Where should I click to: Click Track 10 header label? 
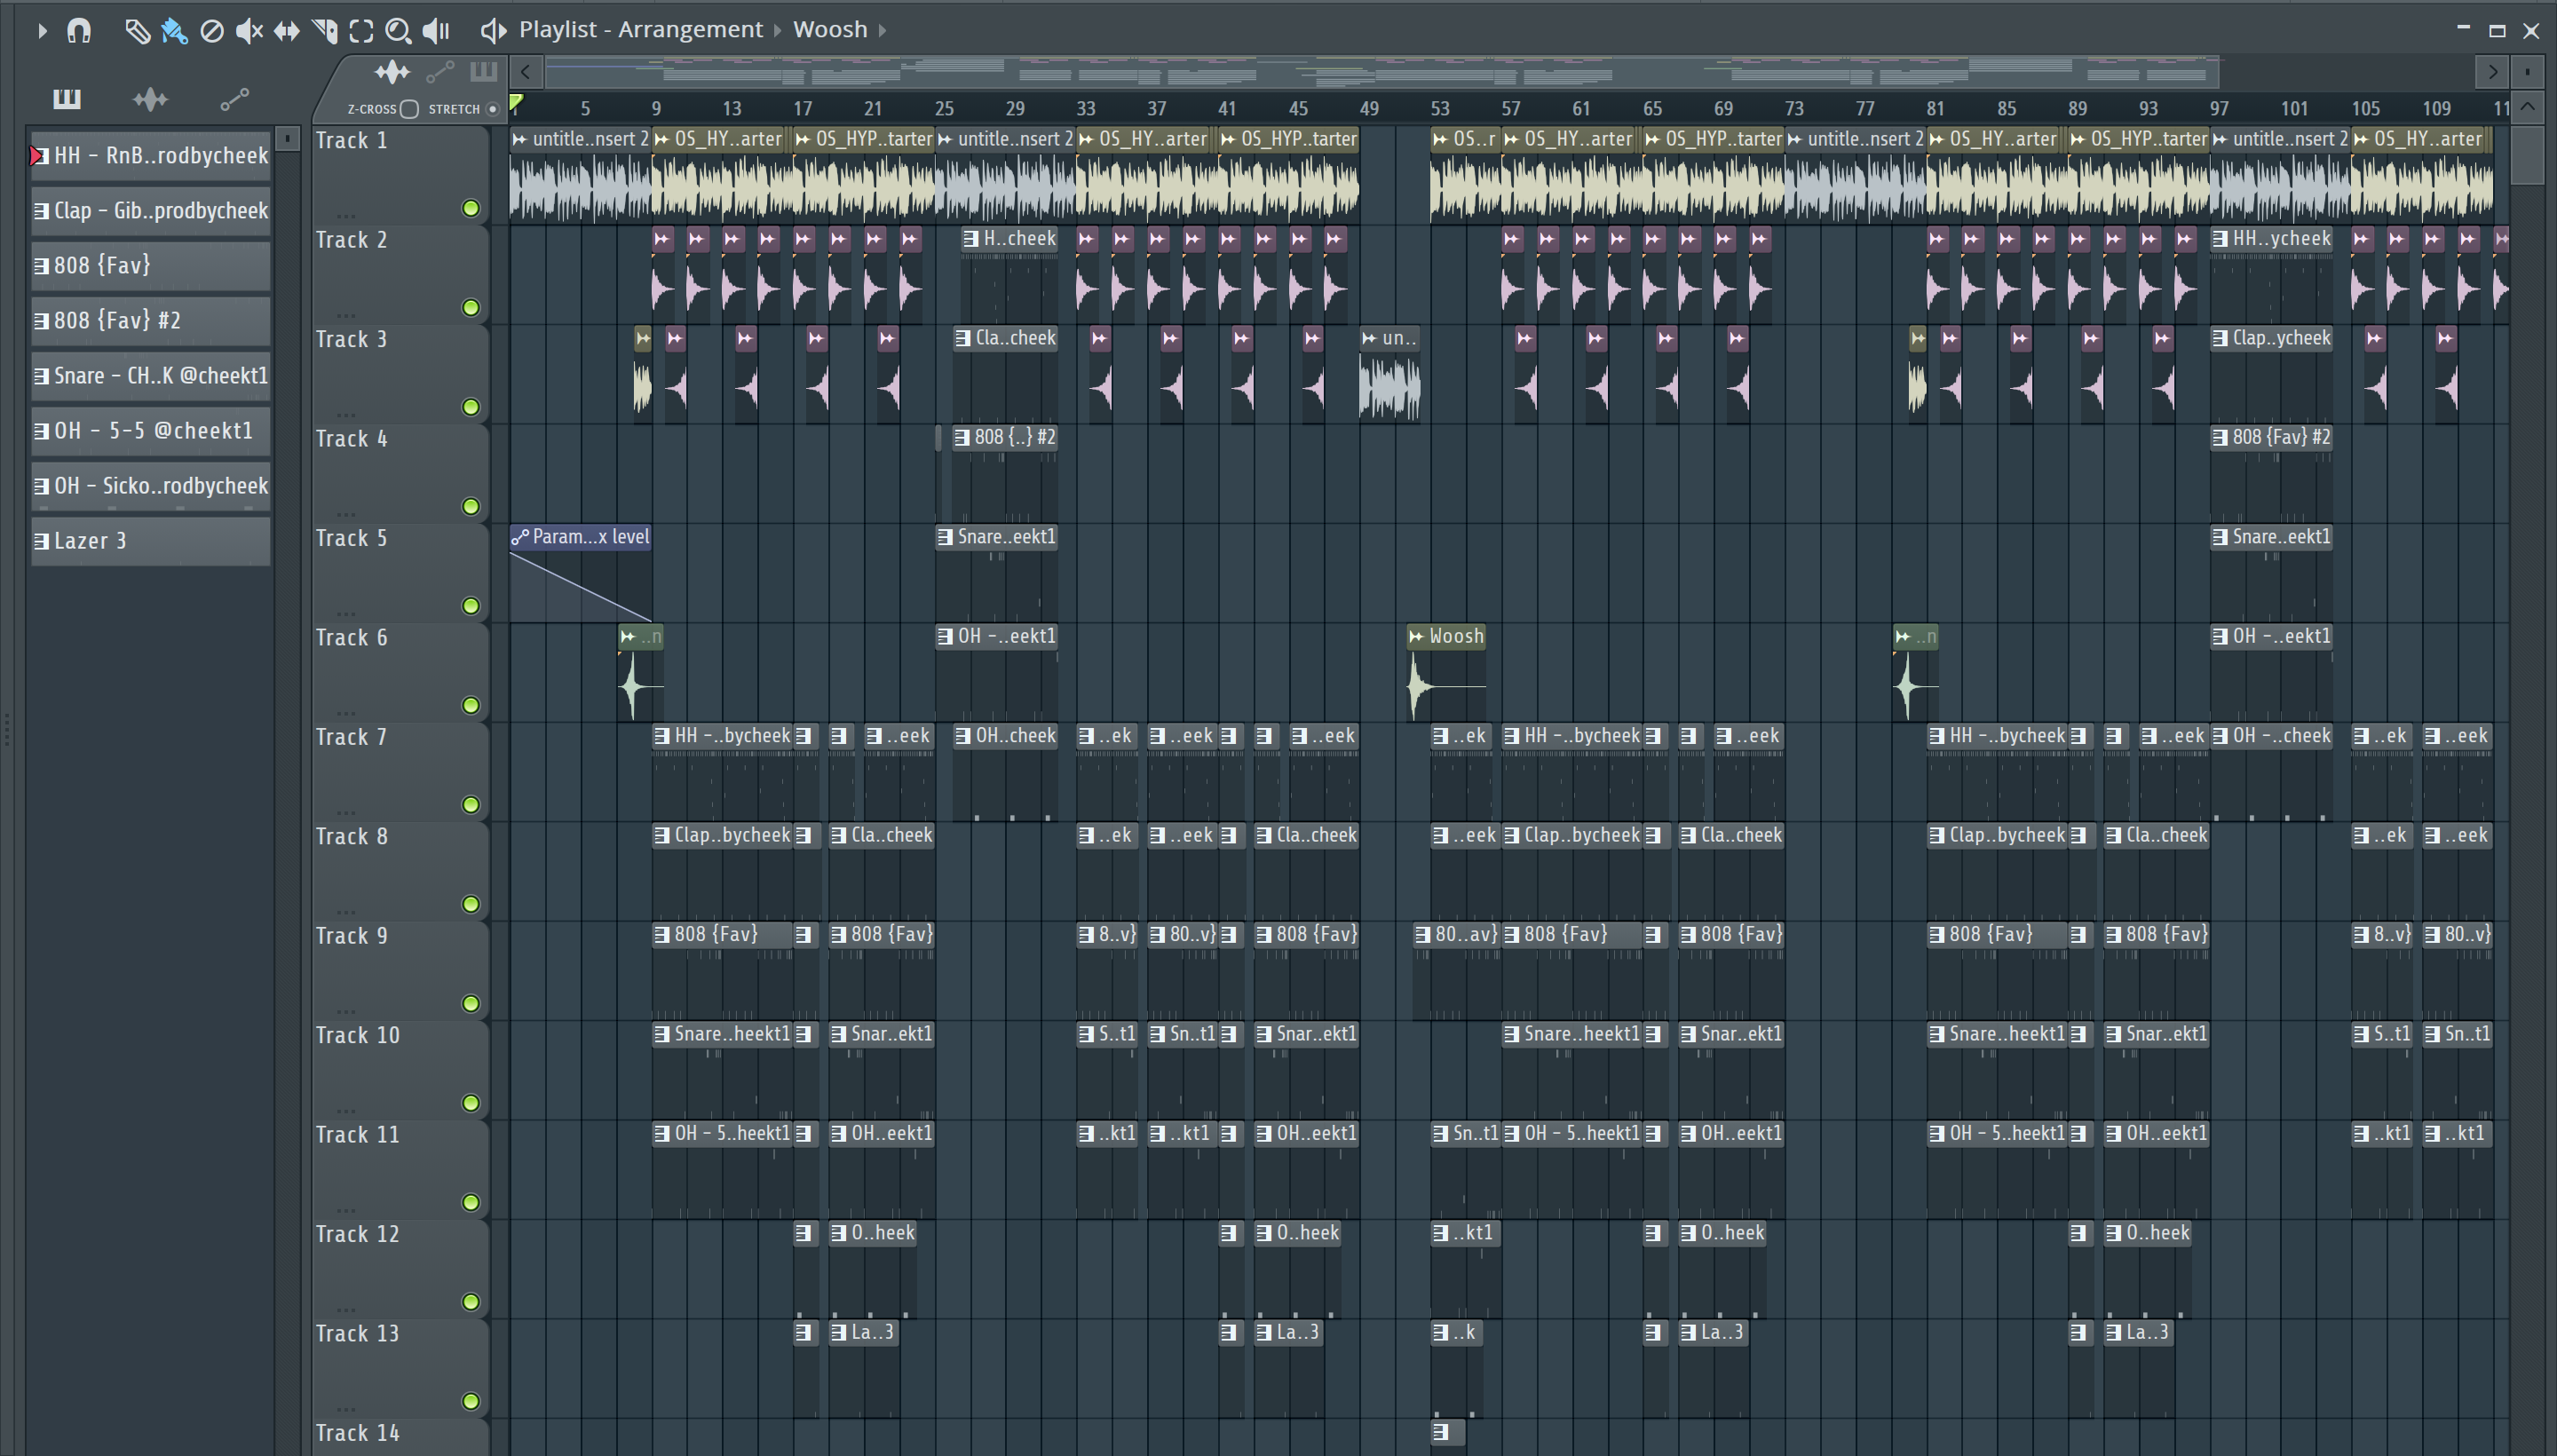357,1036
